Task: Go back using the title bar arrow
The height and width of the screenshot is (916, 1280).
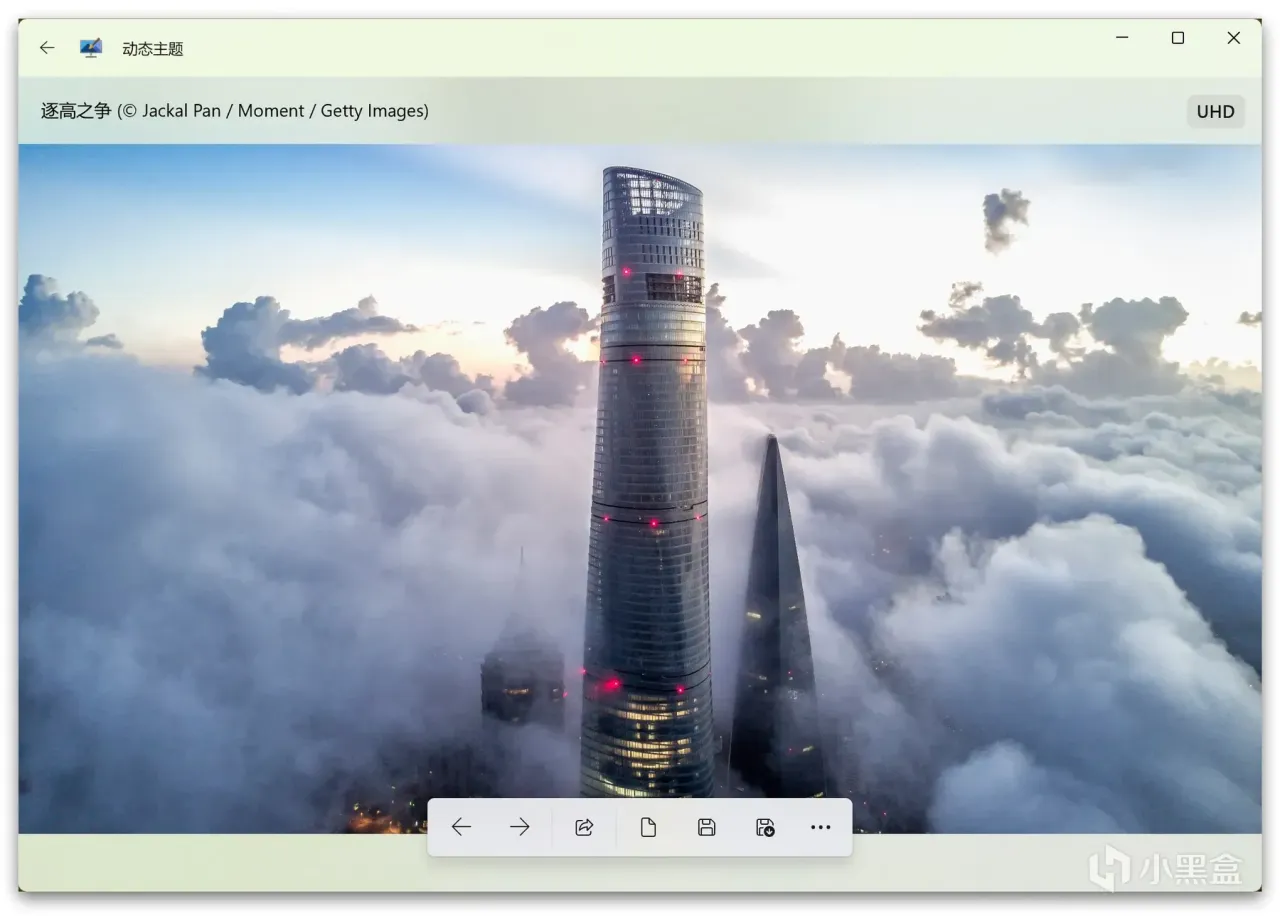Action: pyautogui.click(x=47, y=48)
